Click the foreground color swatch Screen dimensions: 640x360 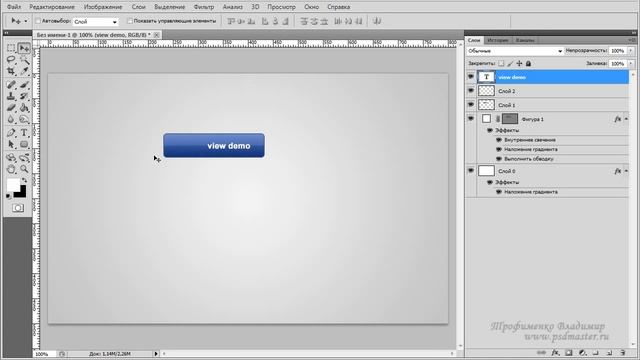click(x=13, y=184)
